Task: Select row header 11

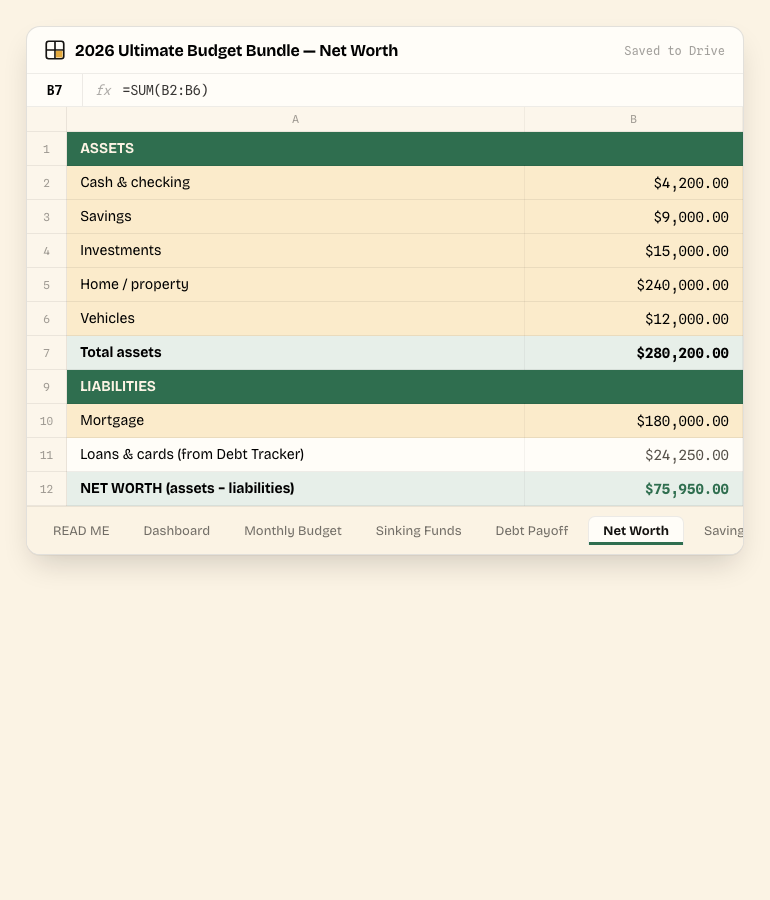Action: click(x=47, y=455)
